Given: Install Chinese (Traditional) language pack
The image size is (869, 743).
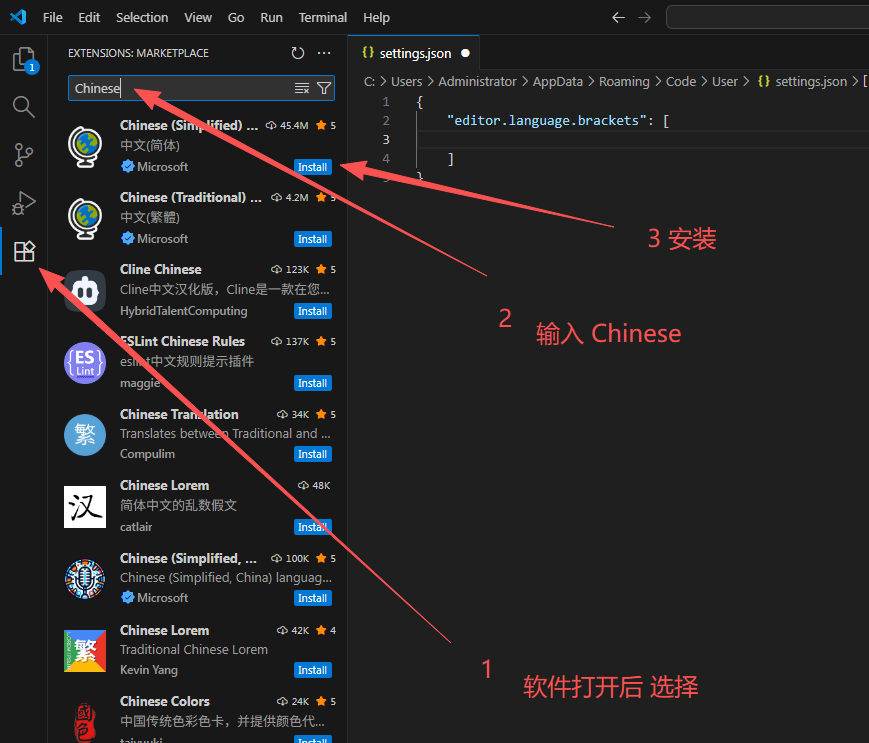Looking at the screenshot, I should coord(313,239).
